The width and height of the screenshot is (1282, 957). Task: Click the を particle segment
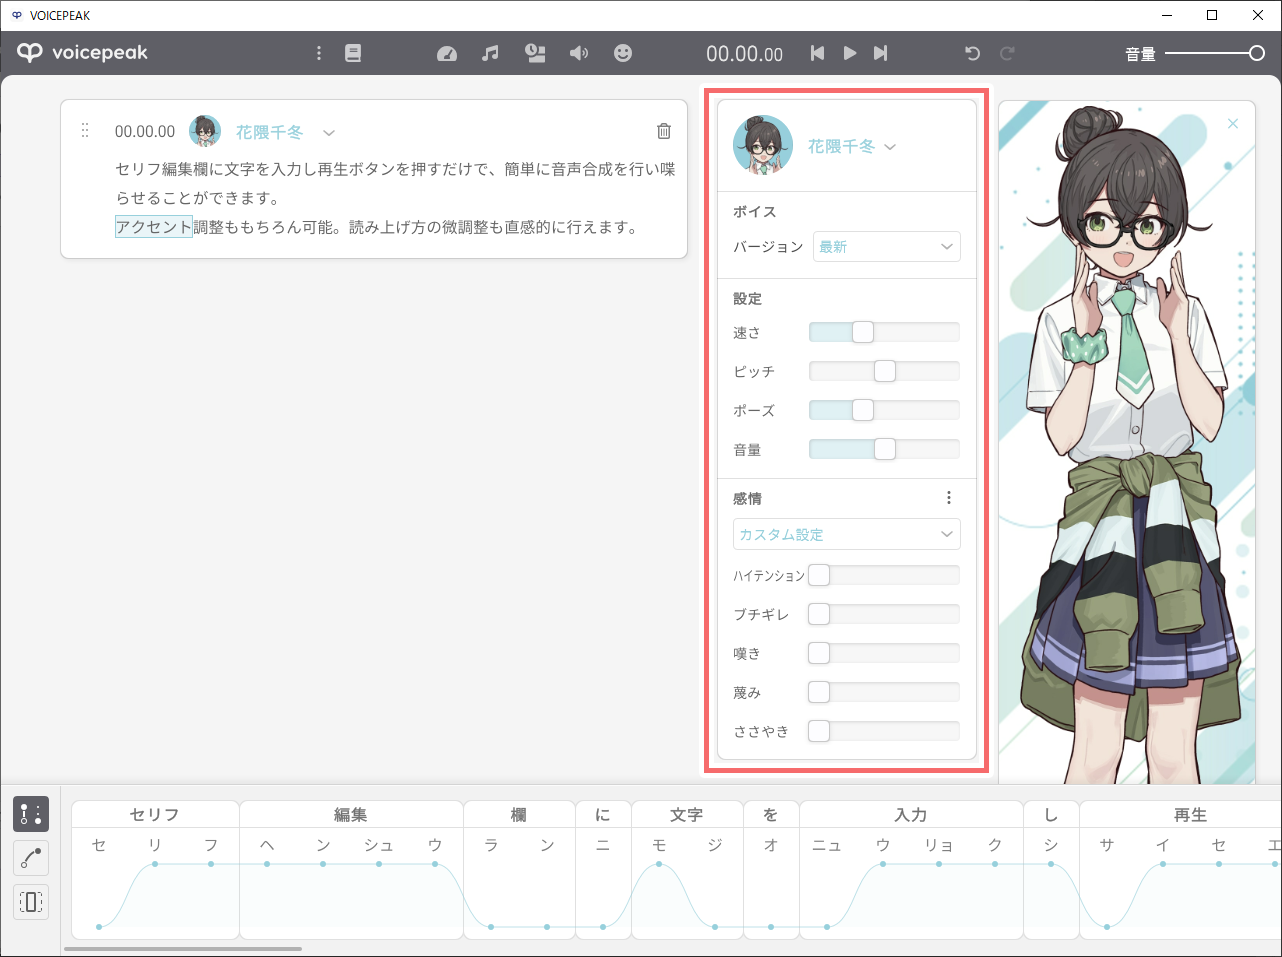pyautogui.click(x=771, y=814)
